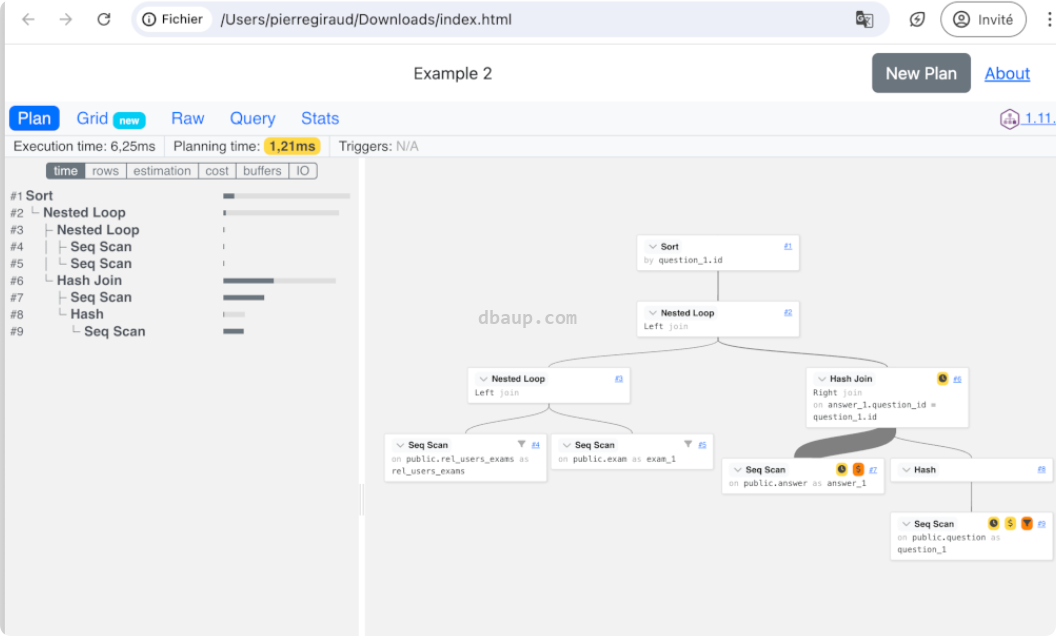Open the Invité profile button
The image size is (1056, 636).
(x=983, y=20)
